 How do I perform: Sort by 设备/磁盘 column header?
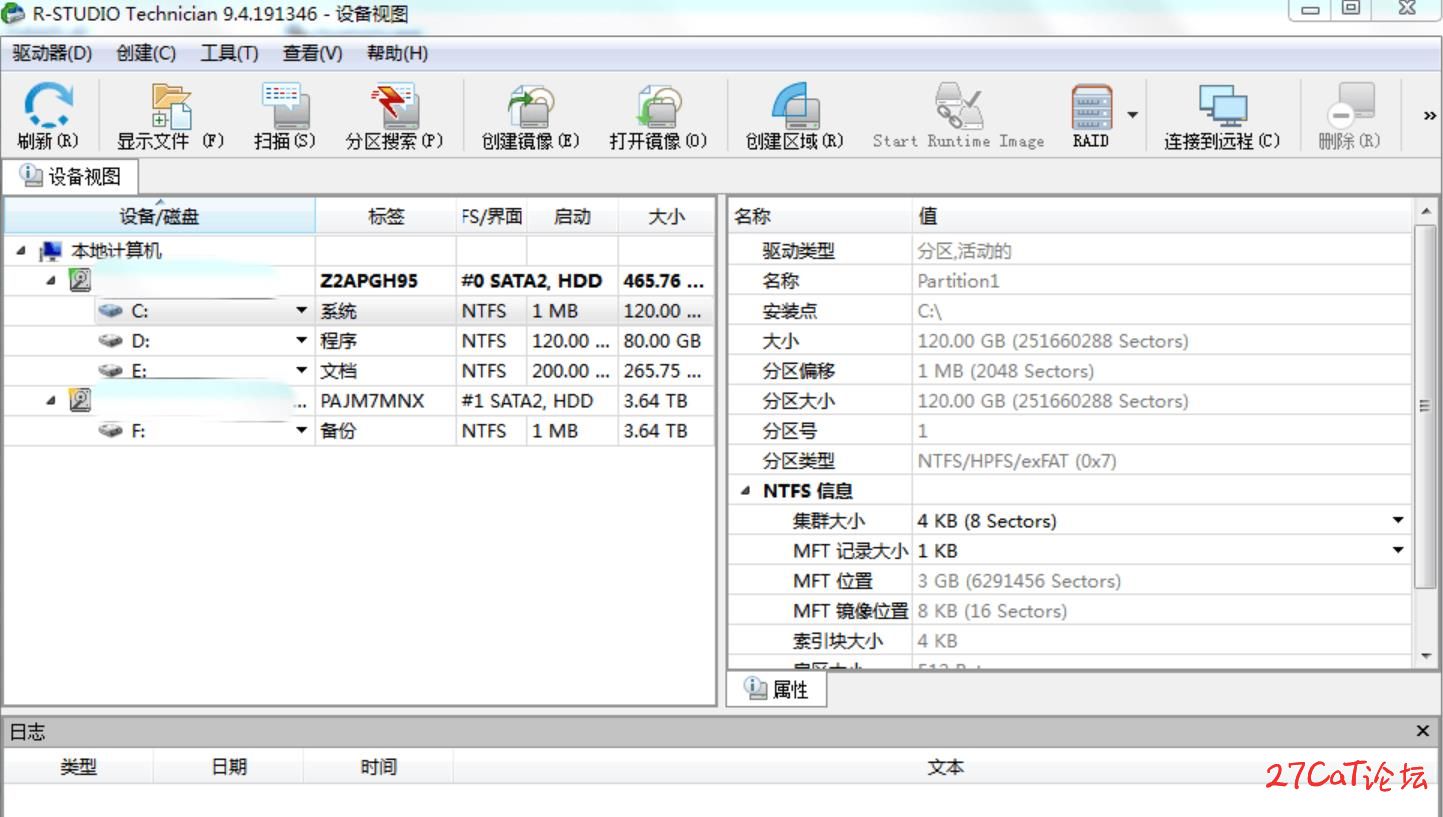pos(160,216)
